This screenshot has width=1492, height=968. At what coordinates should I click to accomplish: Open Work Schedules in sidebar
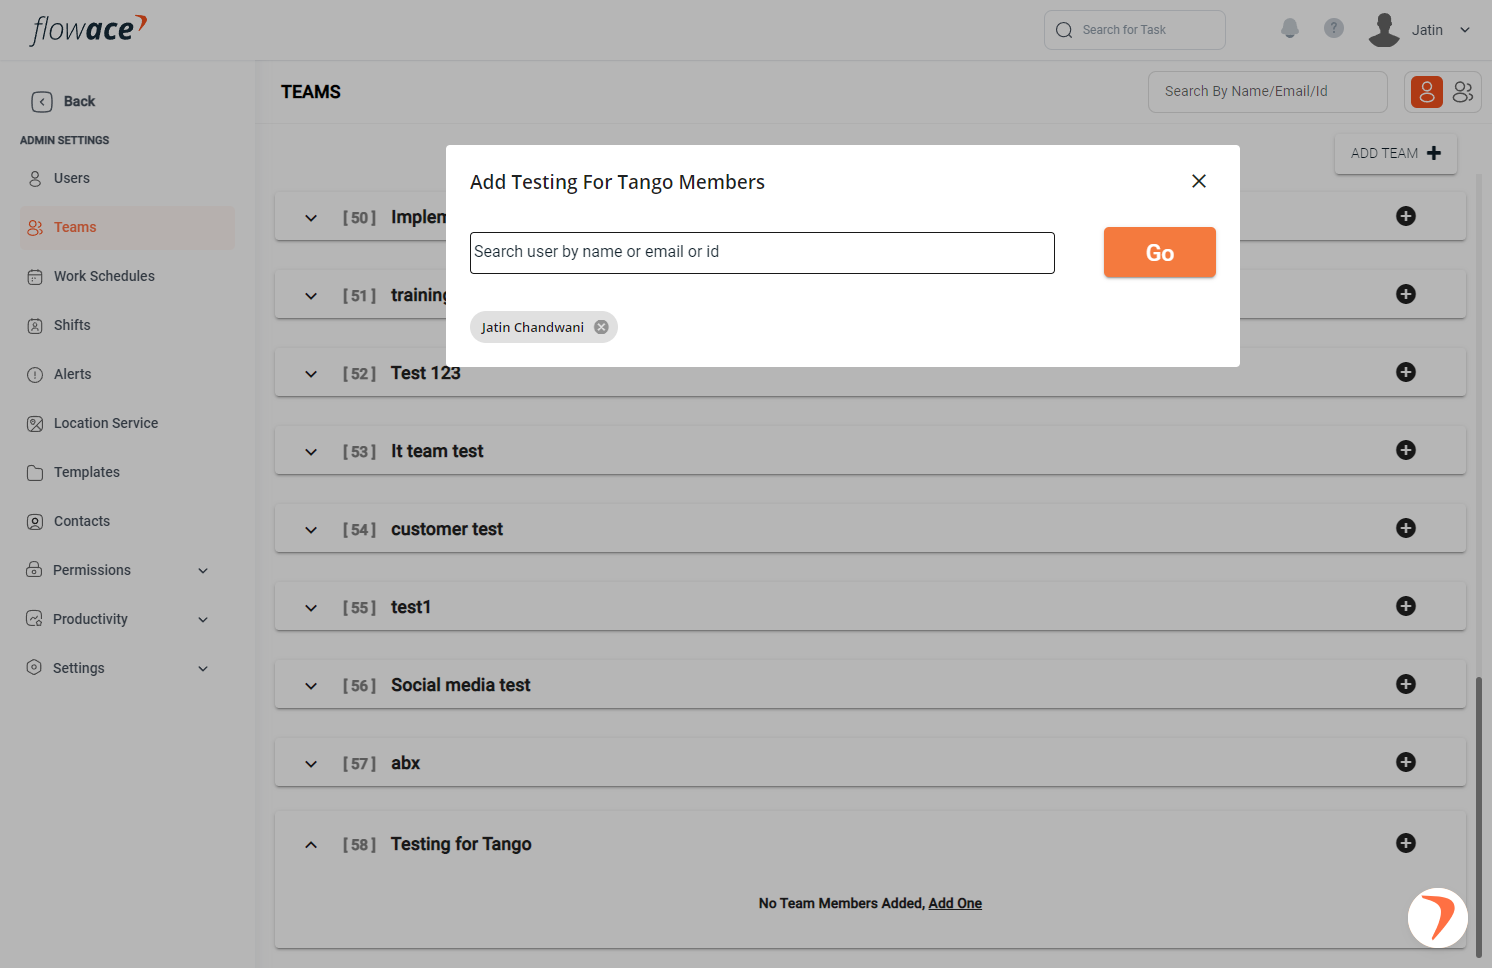(104, 276)
